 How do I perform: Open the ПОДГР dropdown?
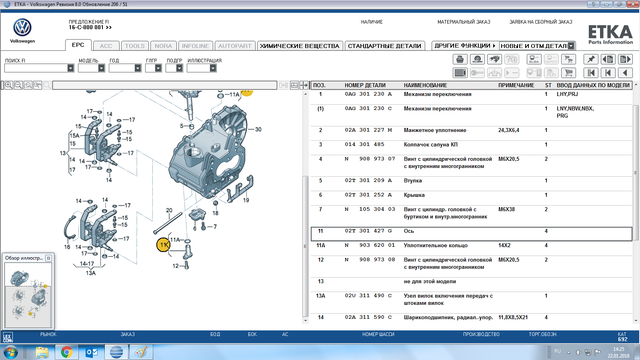point(180,68)
